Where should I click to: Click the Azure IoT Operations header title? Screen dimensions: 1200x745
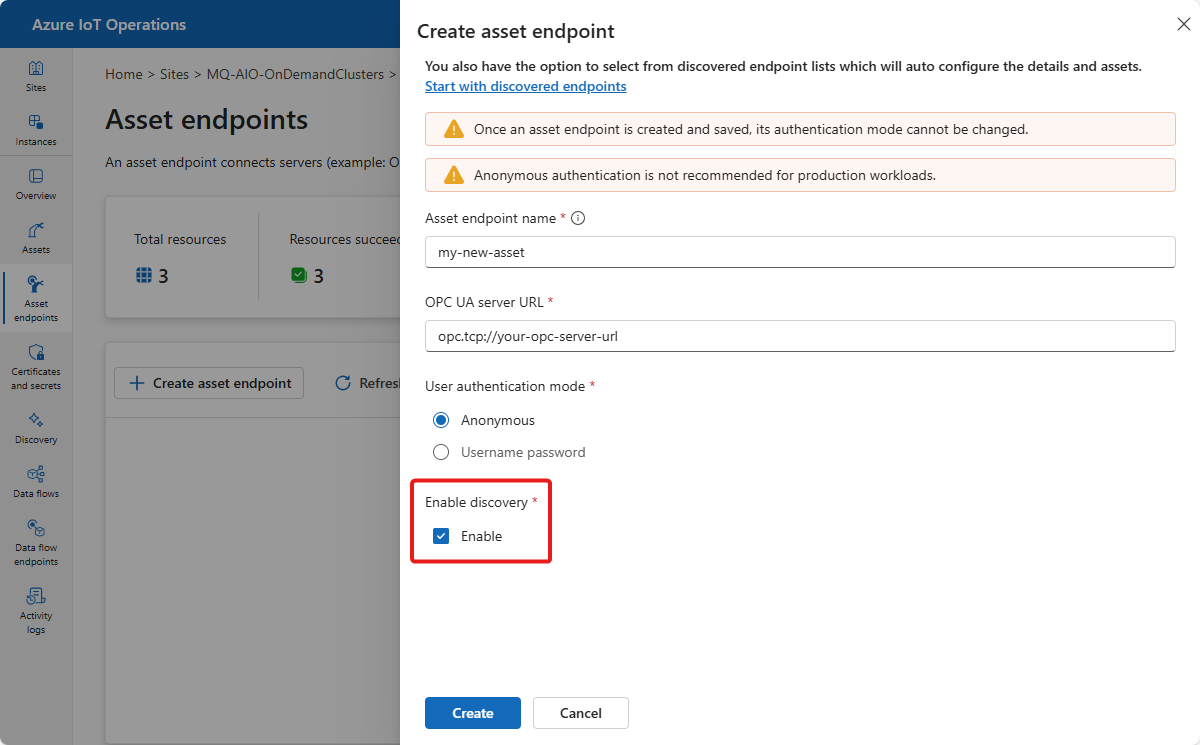click(107, 24)
